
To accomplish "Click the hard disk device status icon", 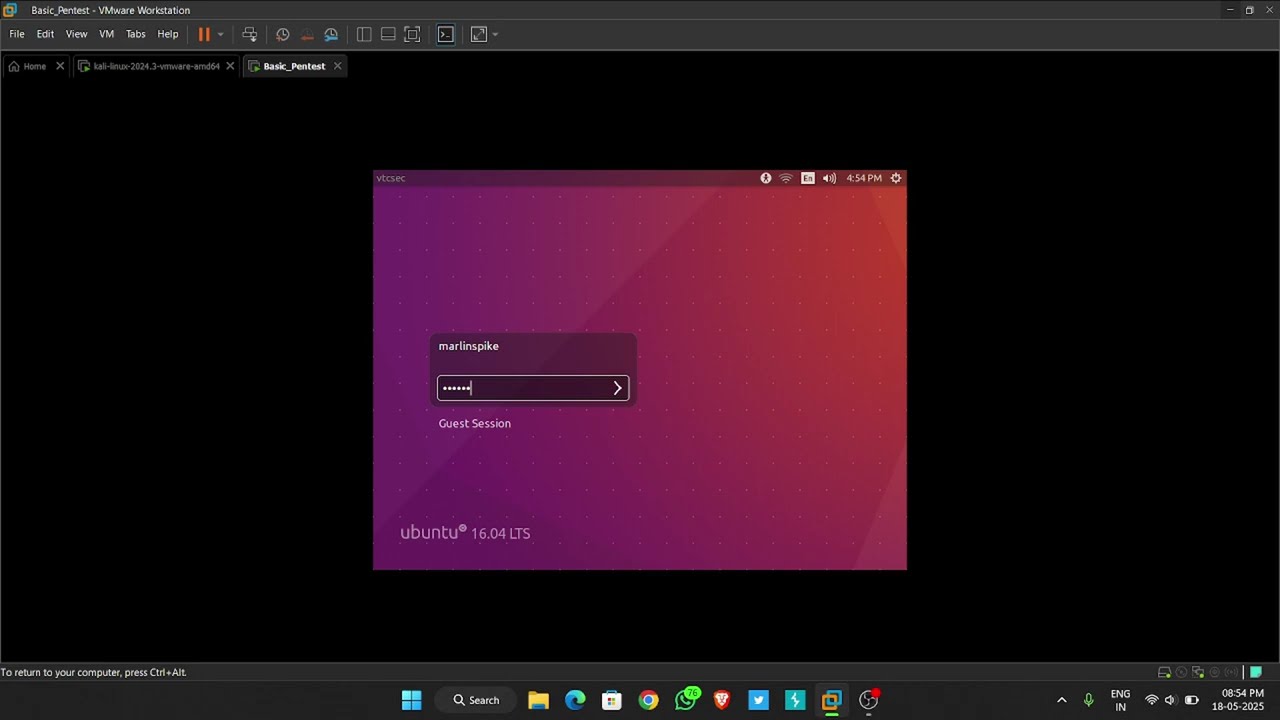I will click(1164, 672).
